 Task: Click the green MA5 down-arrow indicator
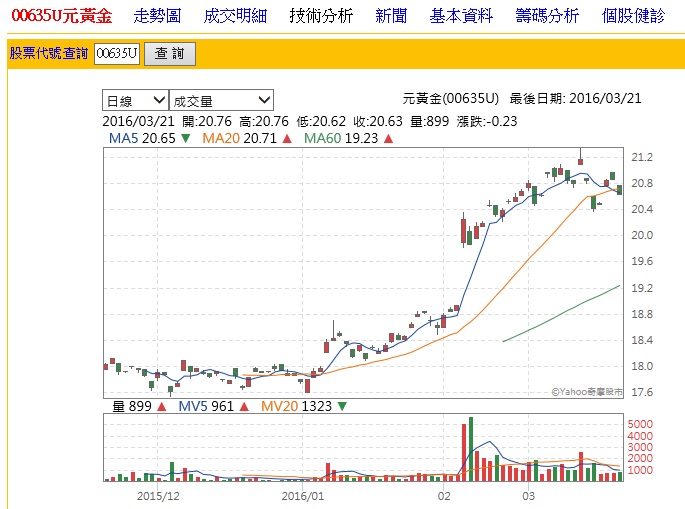point(186,139)
